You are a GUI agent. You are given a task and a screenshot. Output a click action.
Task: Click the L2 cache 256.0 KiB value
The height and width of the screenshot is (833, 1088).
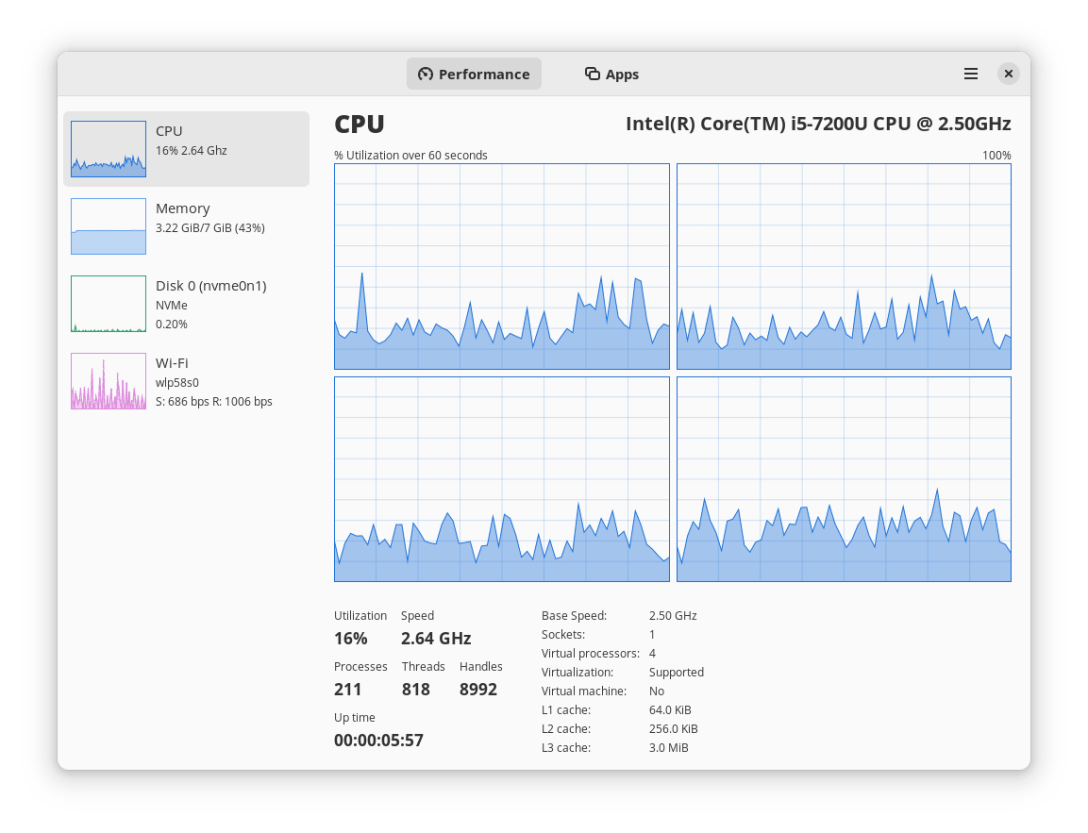673,729
